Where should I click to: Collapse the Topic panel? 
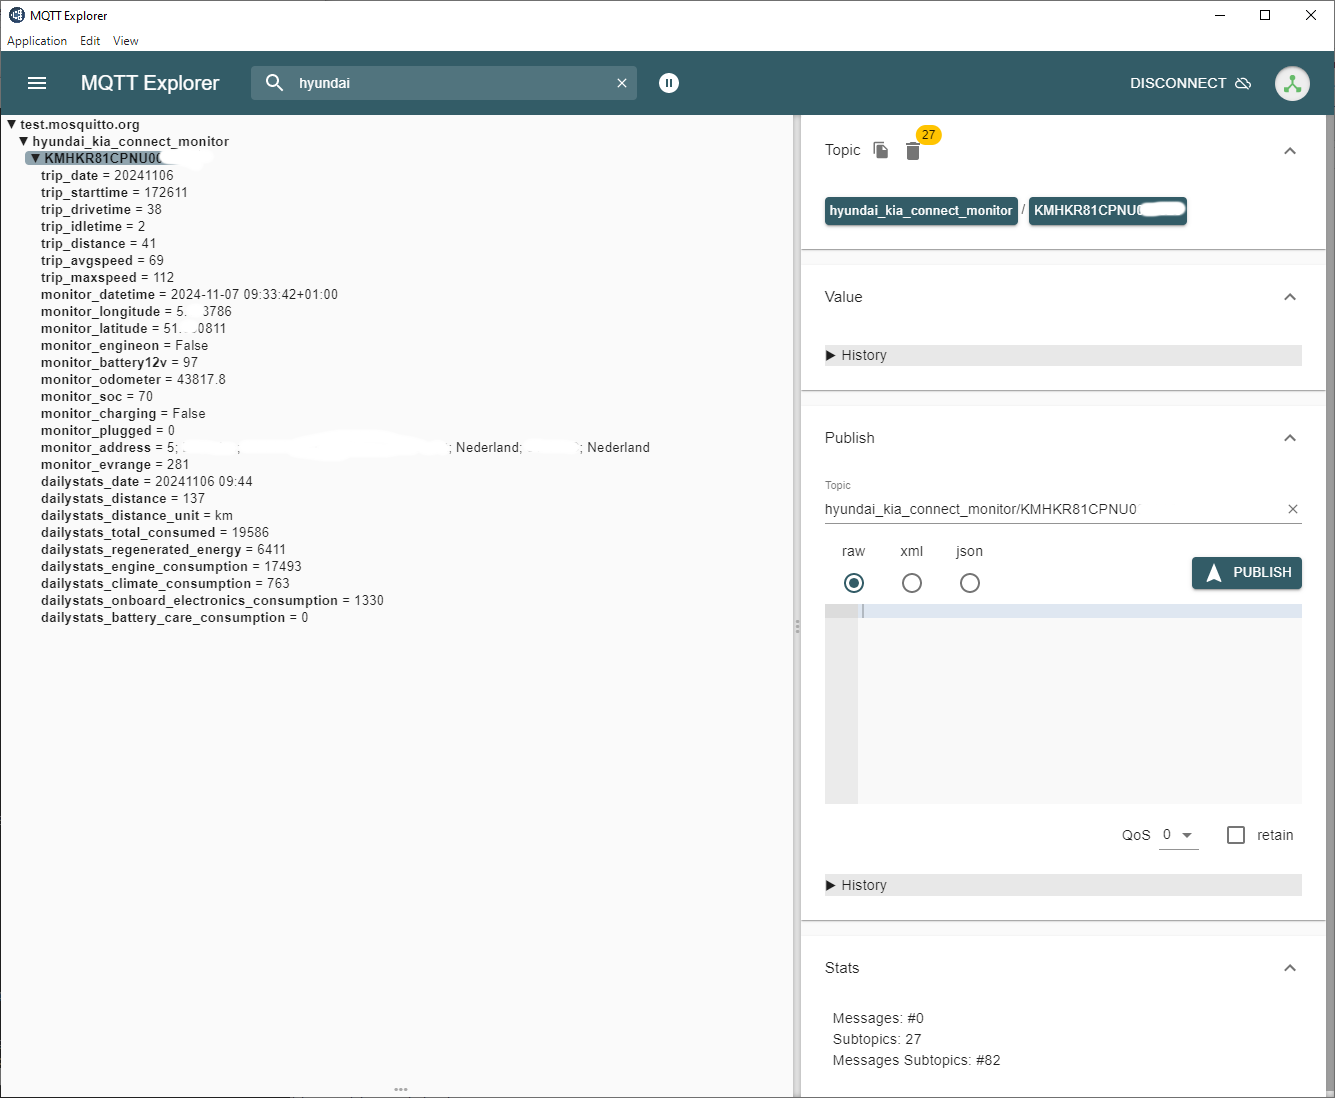tap(1290, 151)
